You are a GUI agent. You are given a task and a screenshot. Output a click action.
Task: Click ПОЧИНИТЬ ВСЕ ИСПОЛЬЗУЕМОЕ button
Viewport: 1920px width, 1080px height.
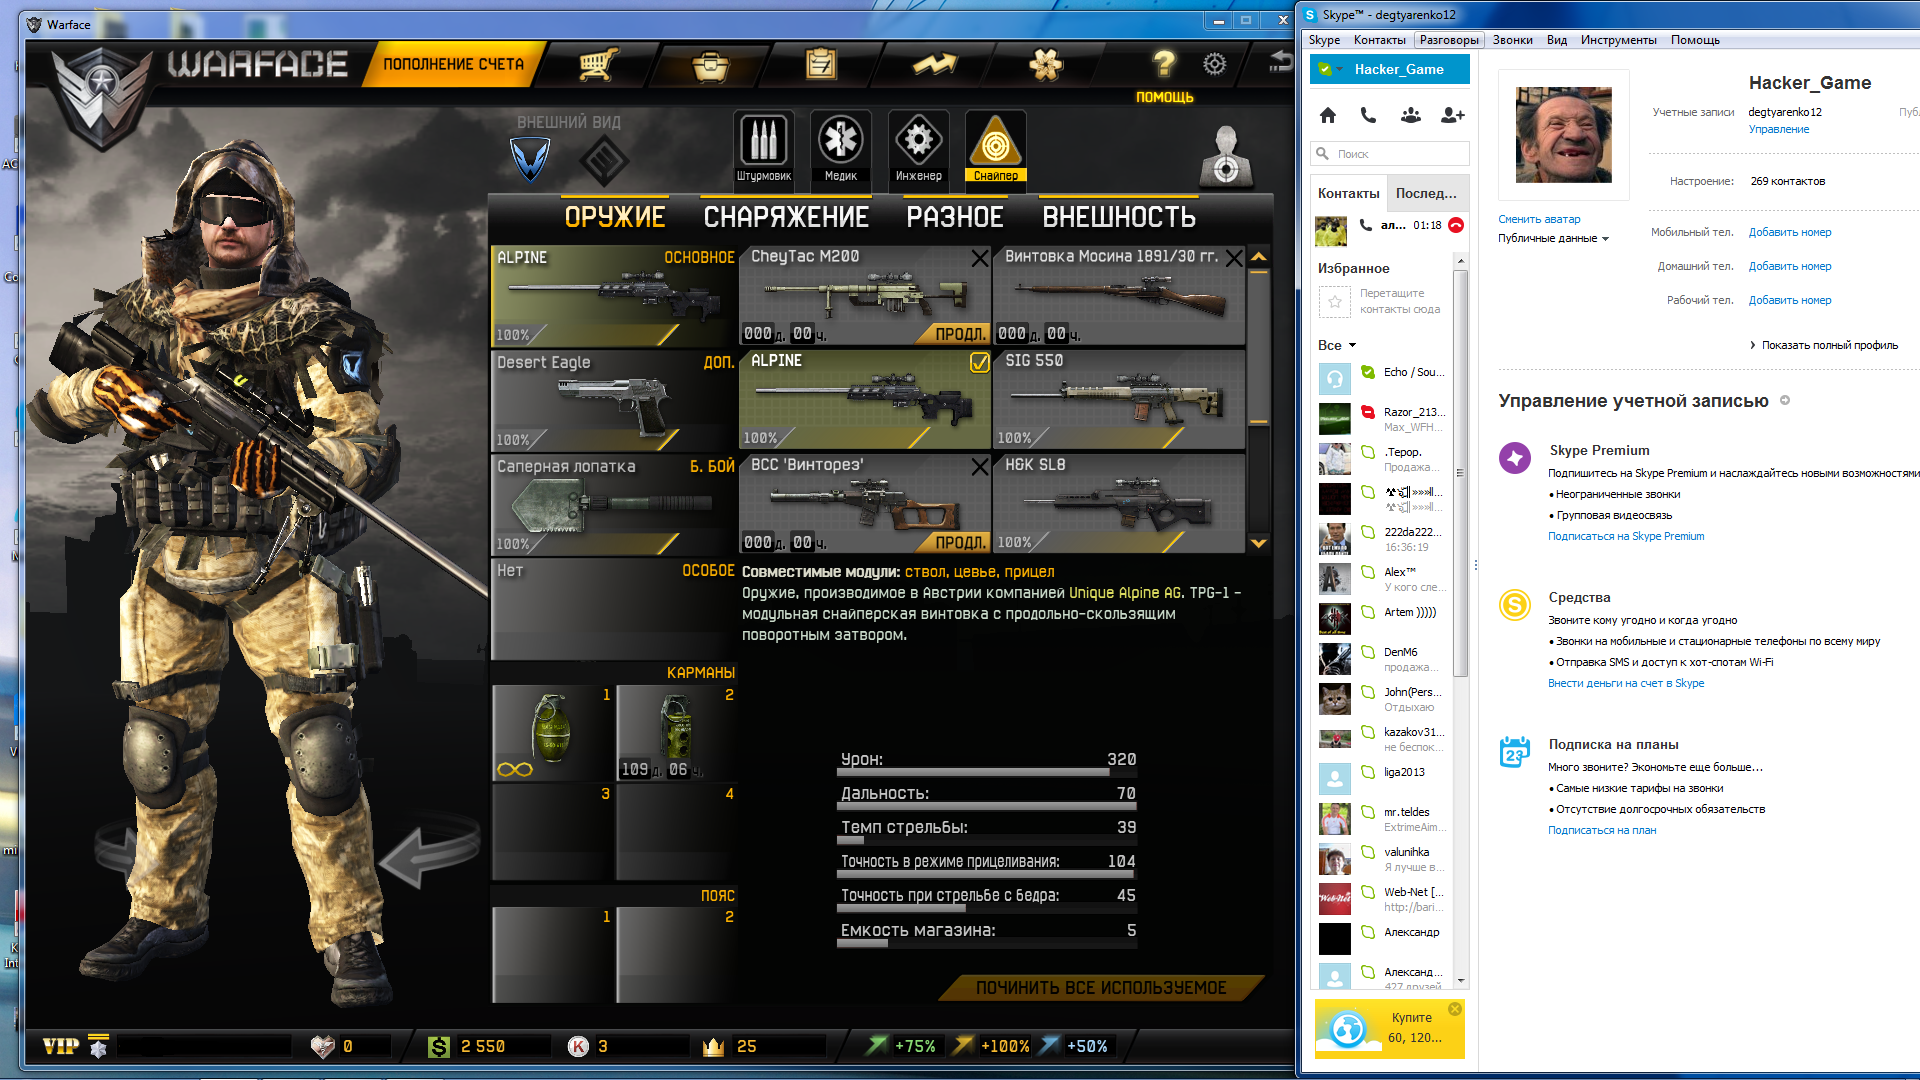[1100, 988]
